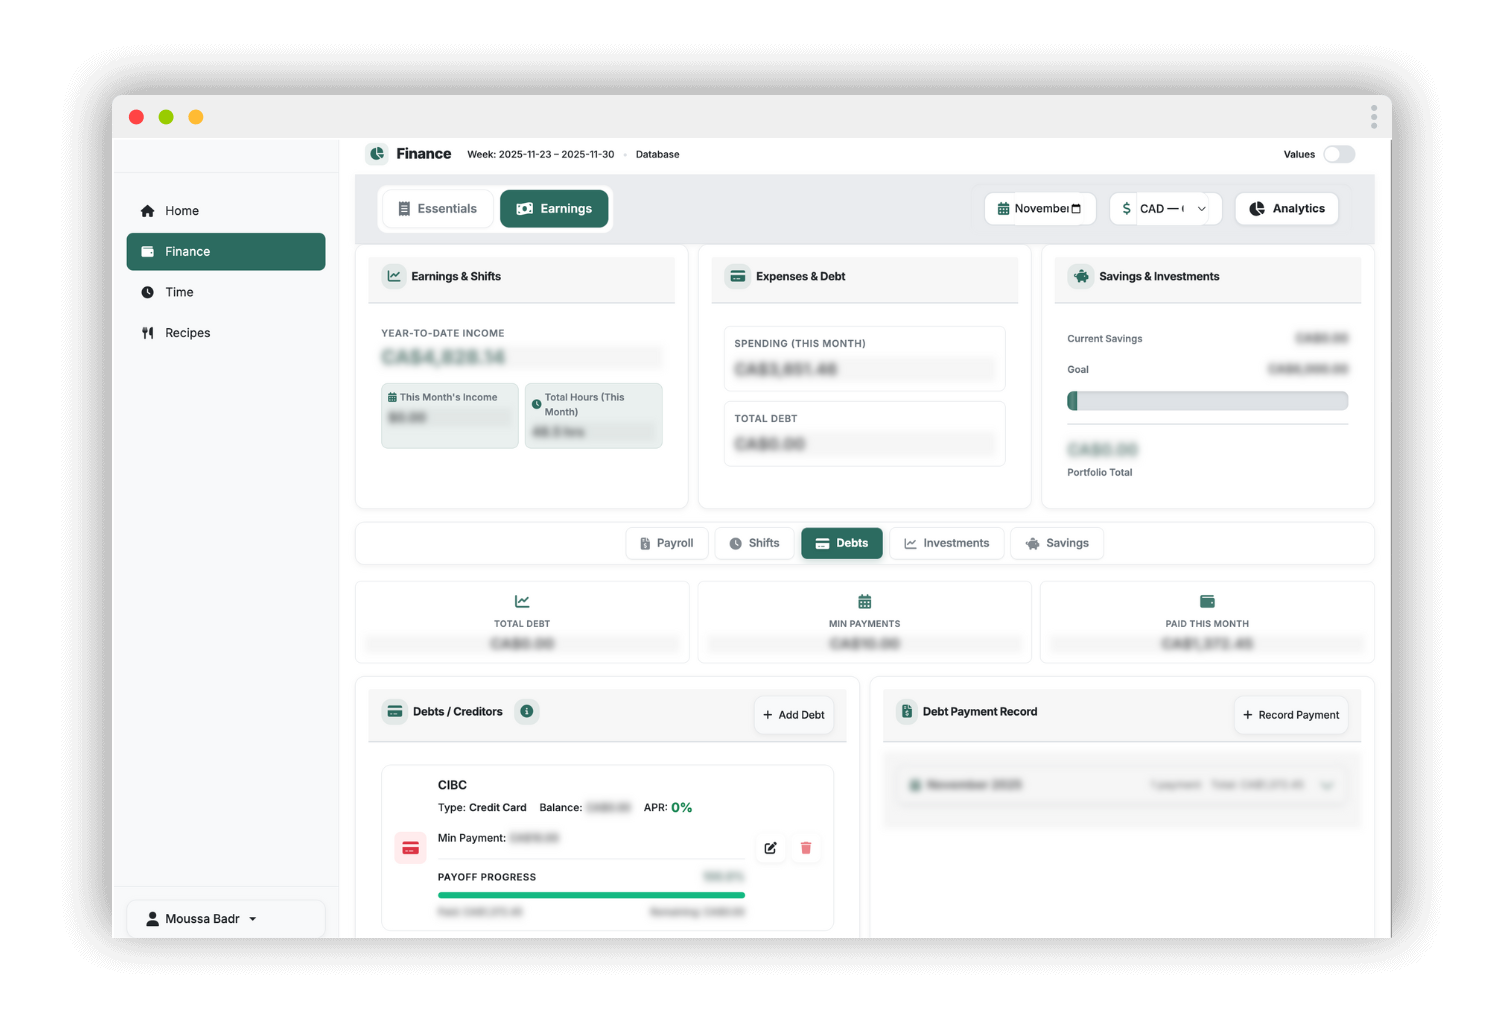This screenshot has width=1504, height=1018.
Task: Open the Time section via its clock icon
Action: point(148,292)
